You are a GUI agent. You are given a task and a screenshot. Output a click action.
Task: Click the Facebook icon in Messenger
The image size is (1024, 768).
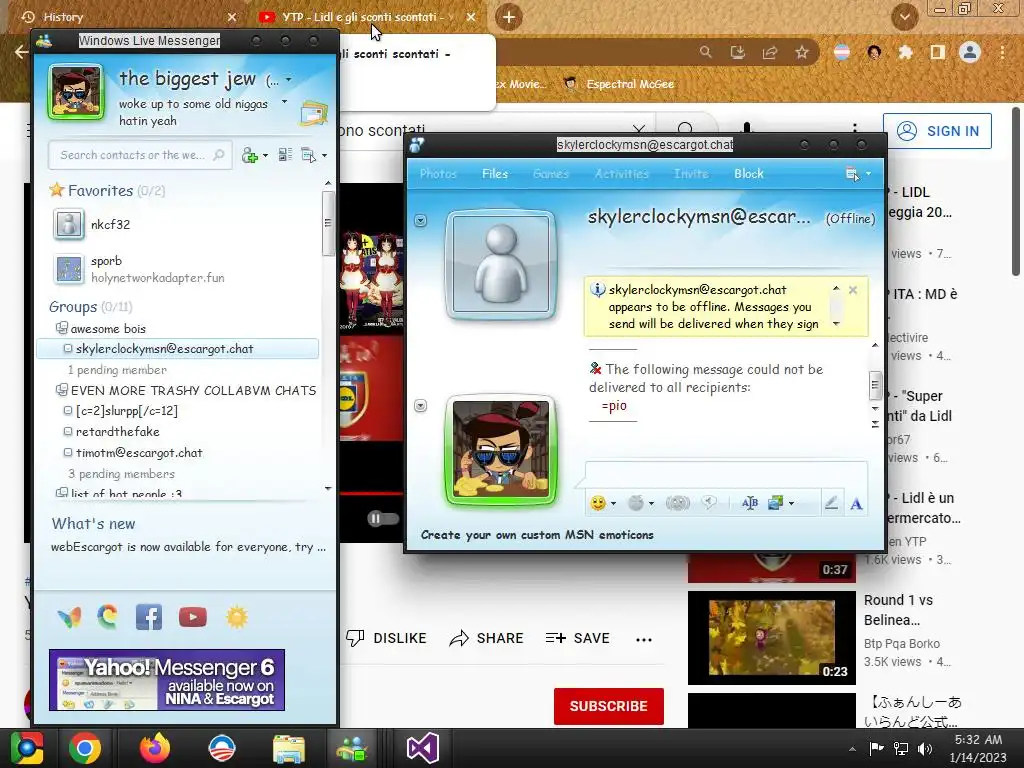(149, 617)
